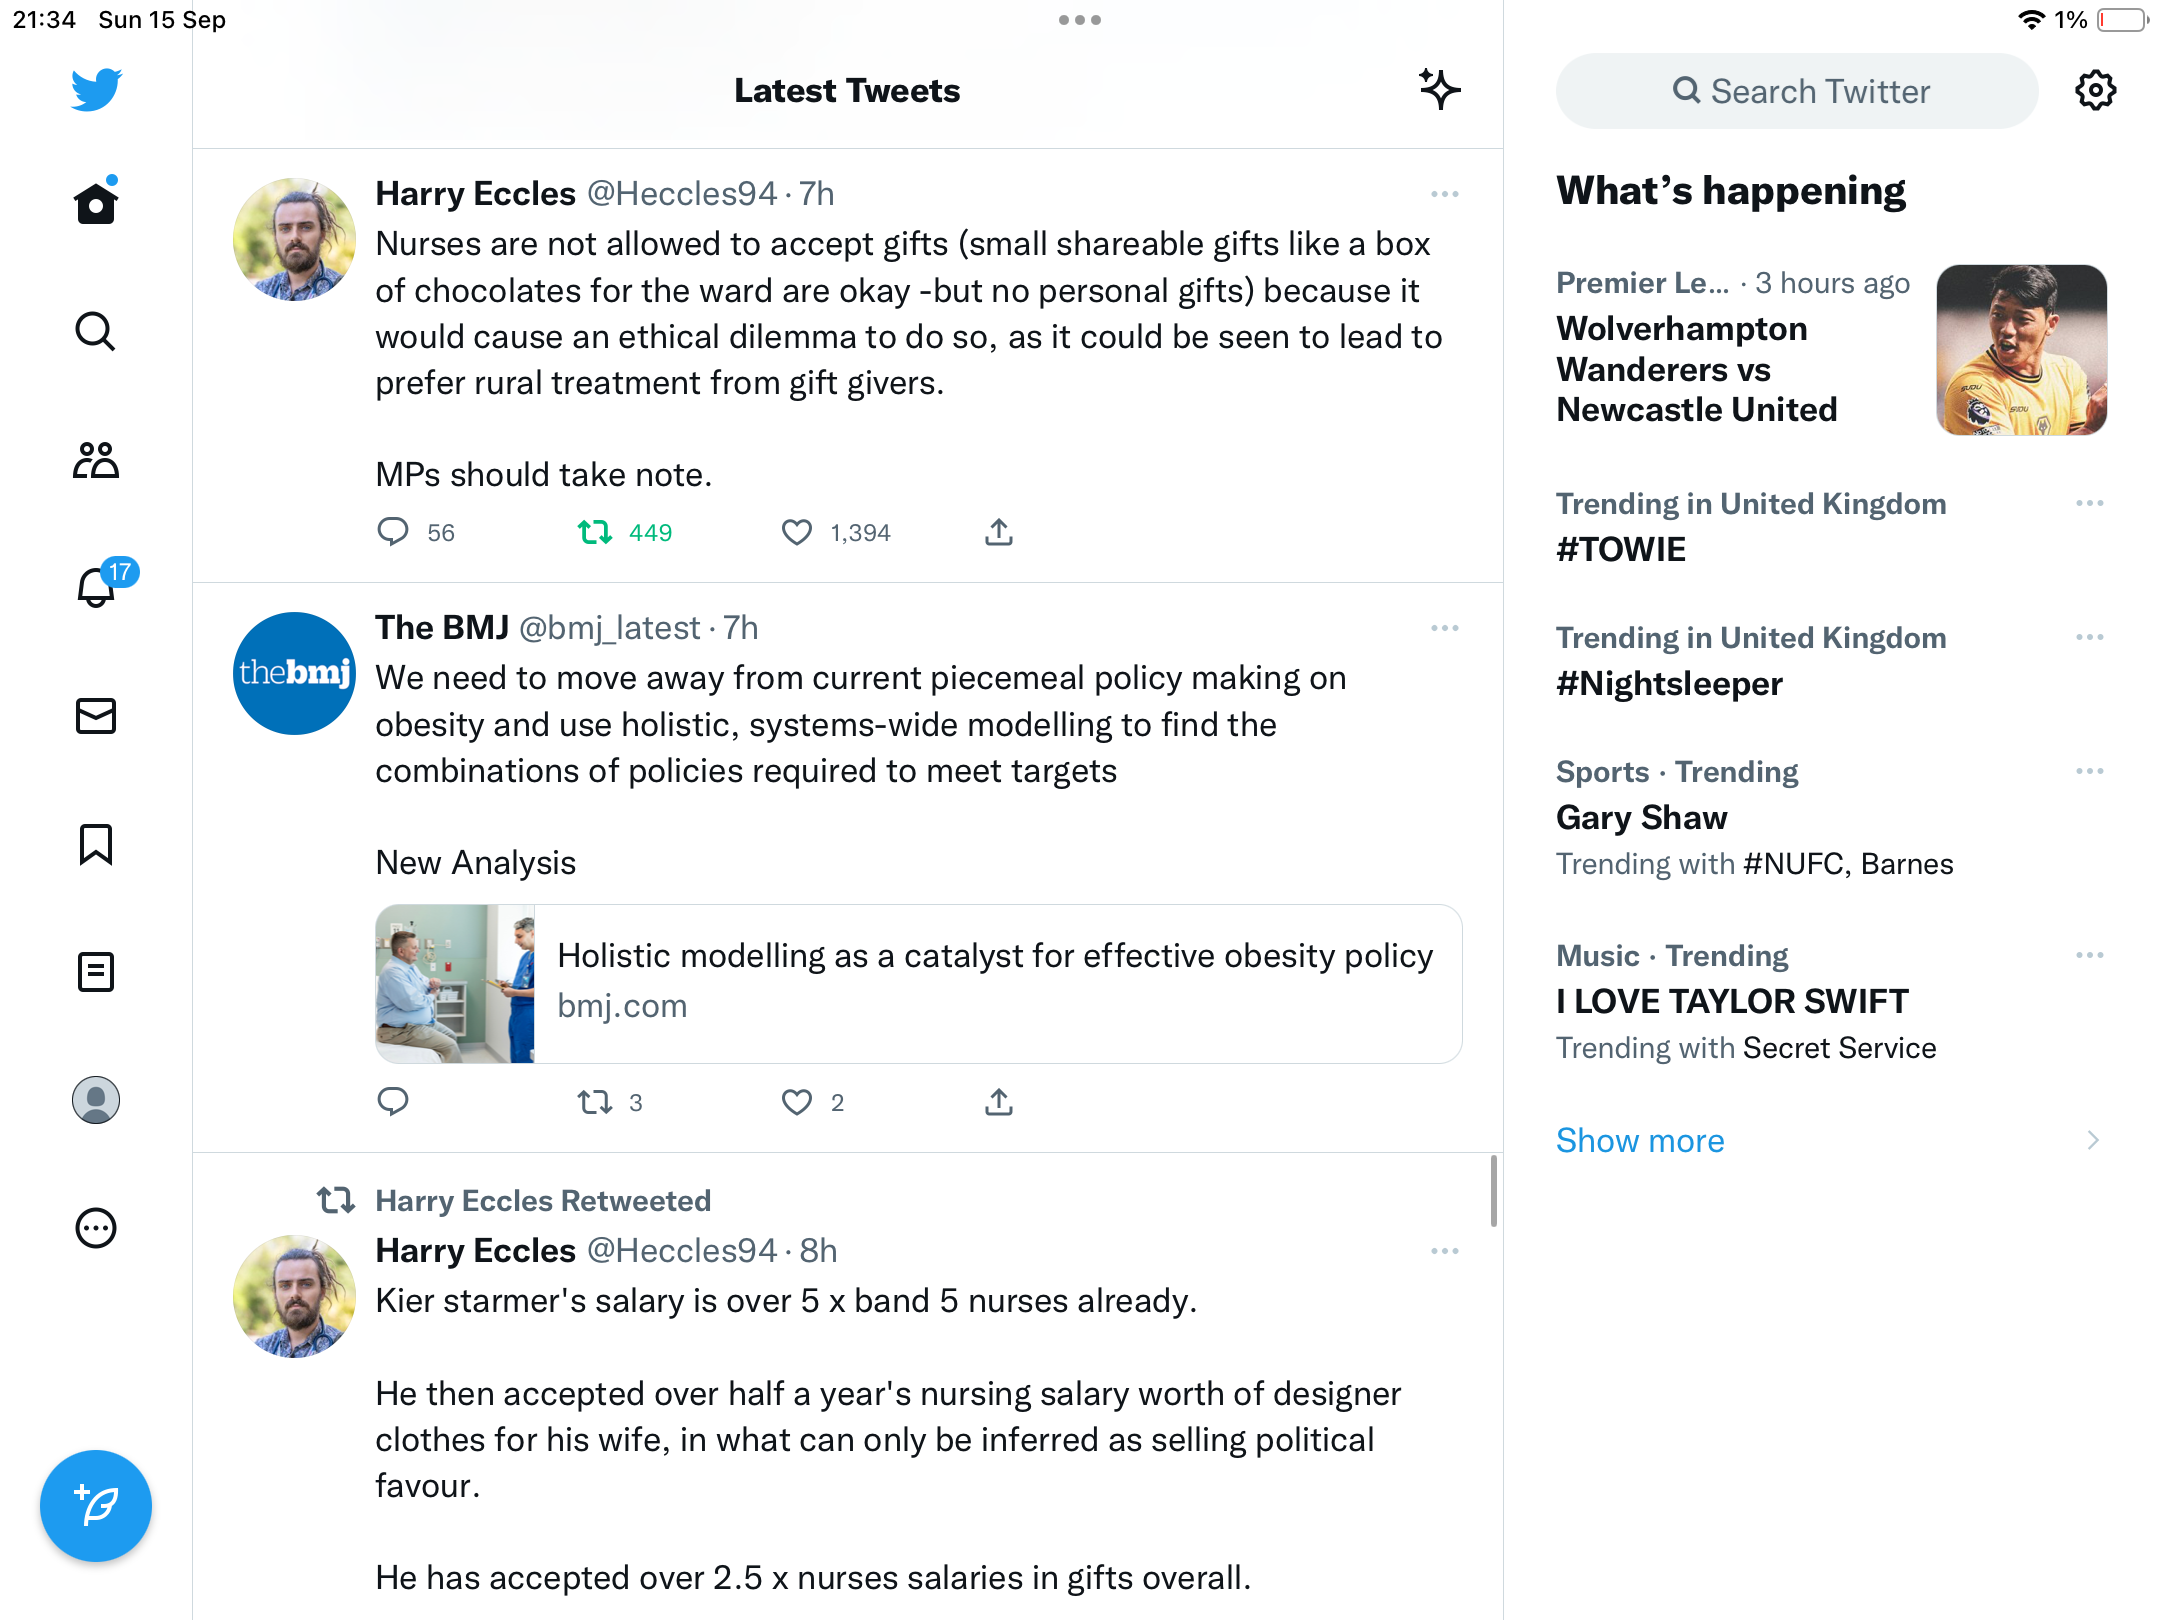Screen dimensions: 2160x1620
Task: Click Show more trends link
Action: click(1640, 1141)
